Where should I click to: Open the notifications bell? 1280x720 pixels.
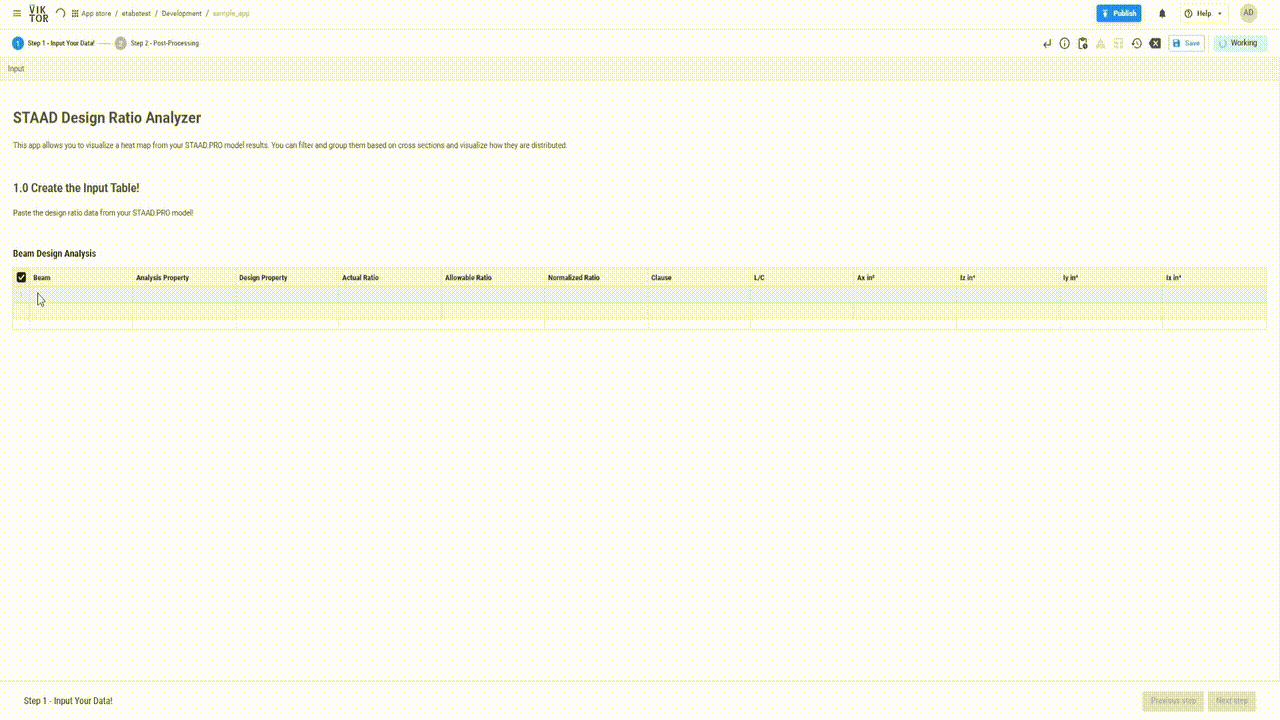(x=1162, y=13)
